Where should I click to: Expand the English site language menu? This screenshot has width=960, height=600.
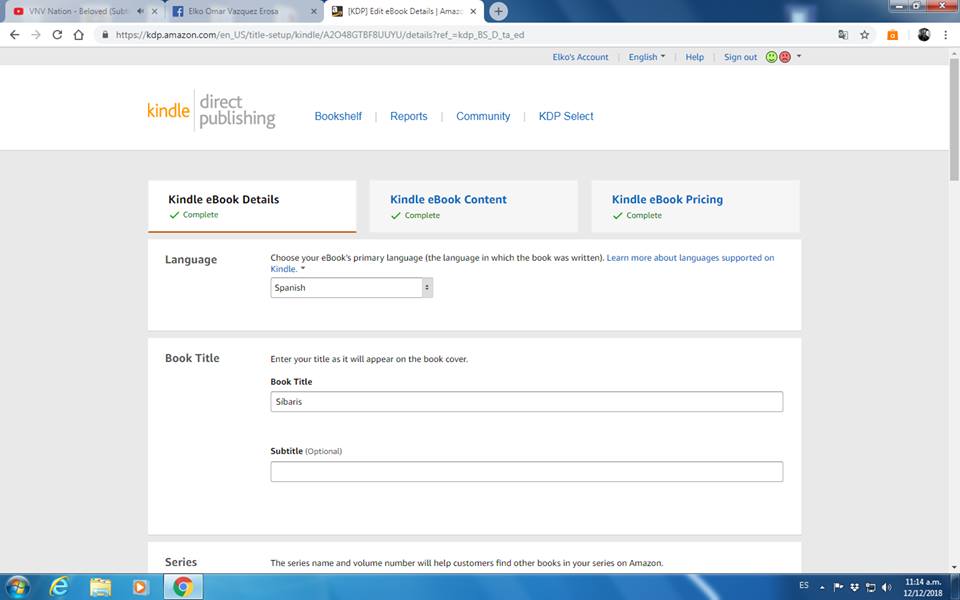point(646,57)
